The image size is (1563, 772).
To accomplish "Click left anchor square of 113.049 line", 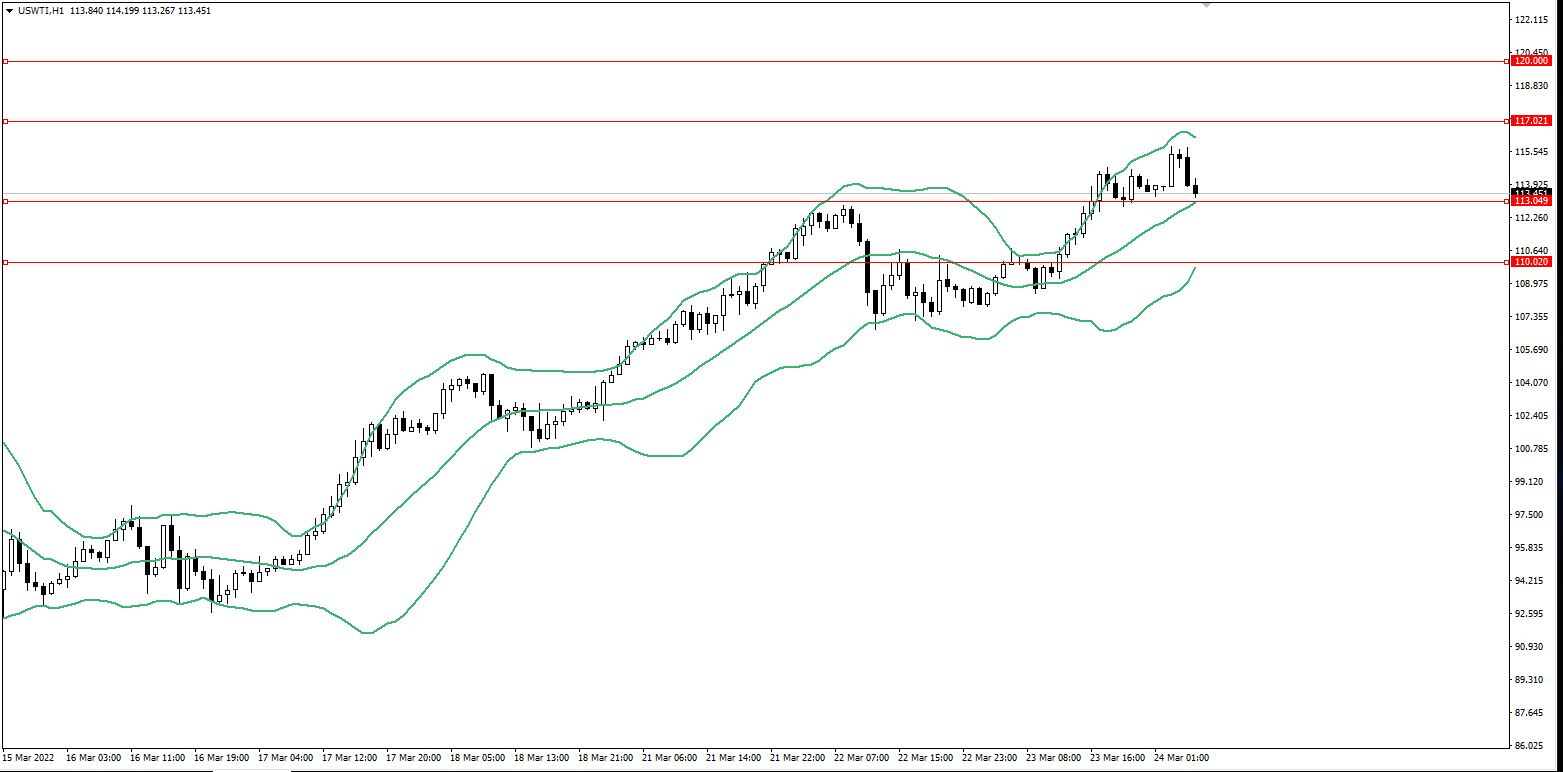I will [5, 201].
